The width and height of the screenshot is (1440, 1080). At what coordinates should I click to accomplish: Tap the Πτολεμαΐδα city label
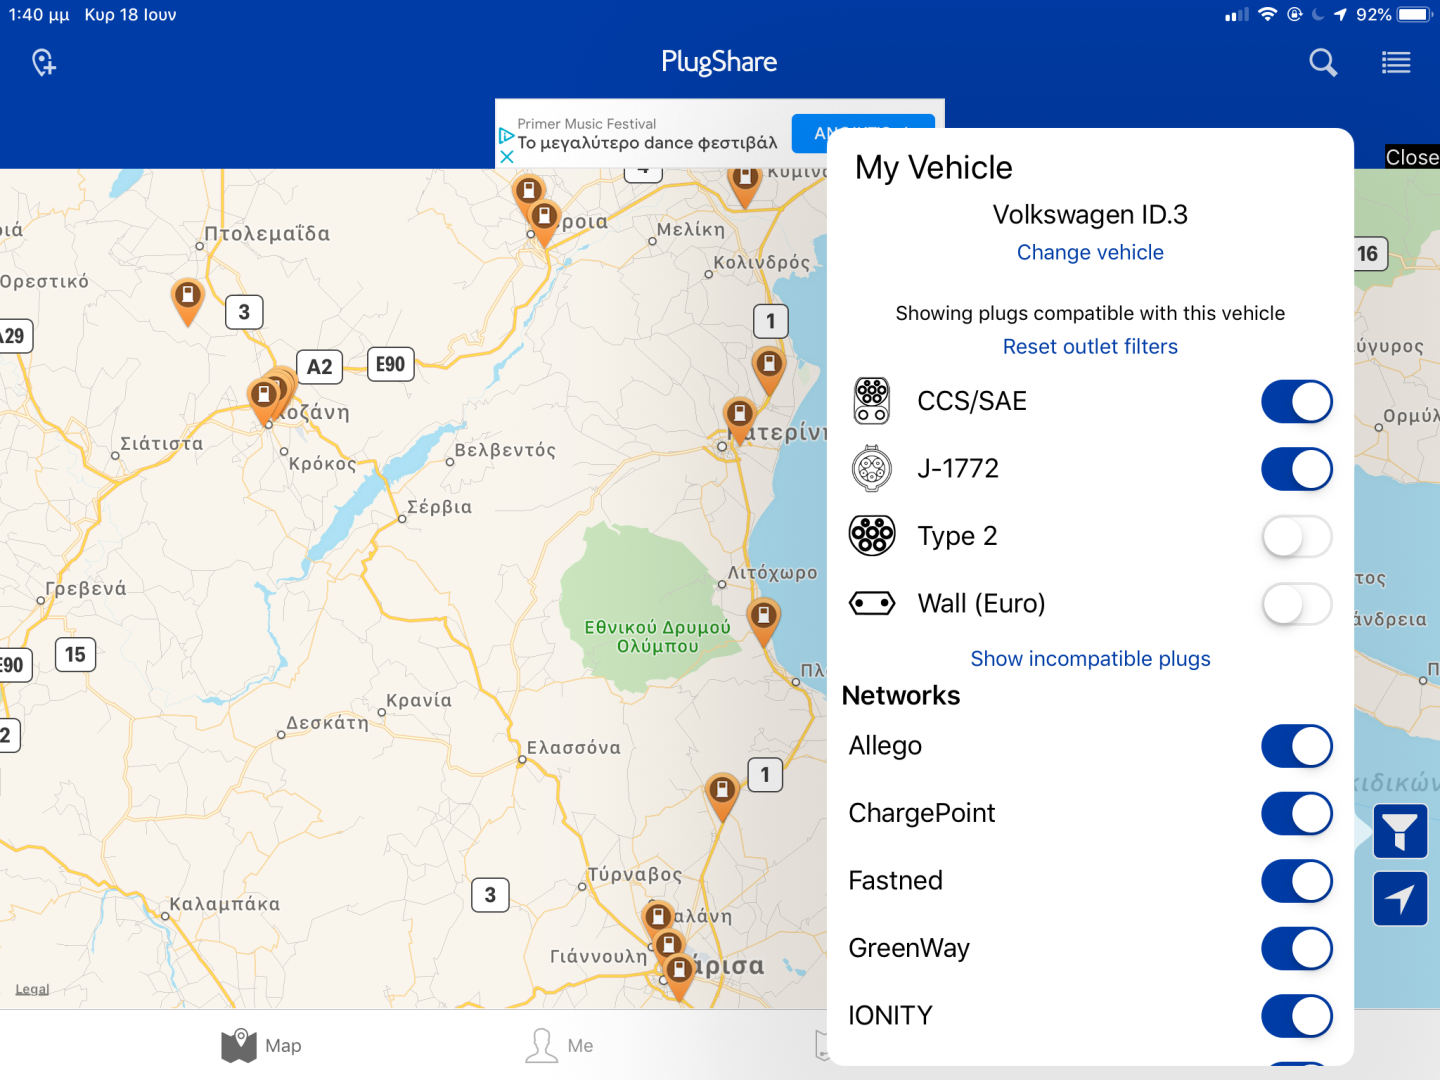tap(267, 234)
